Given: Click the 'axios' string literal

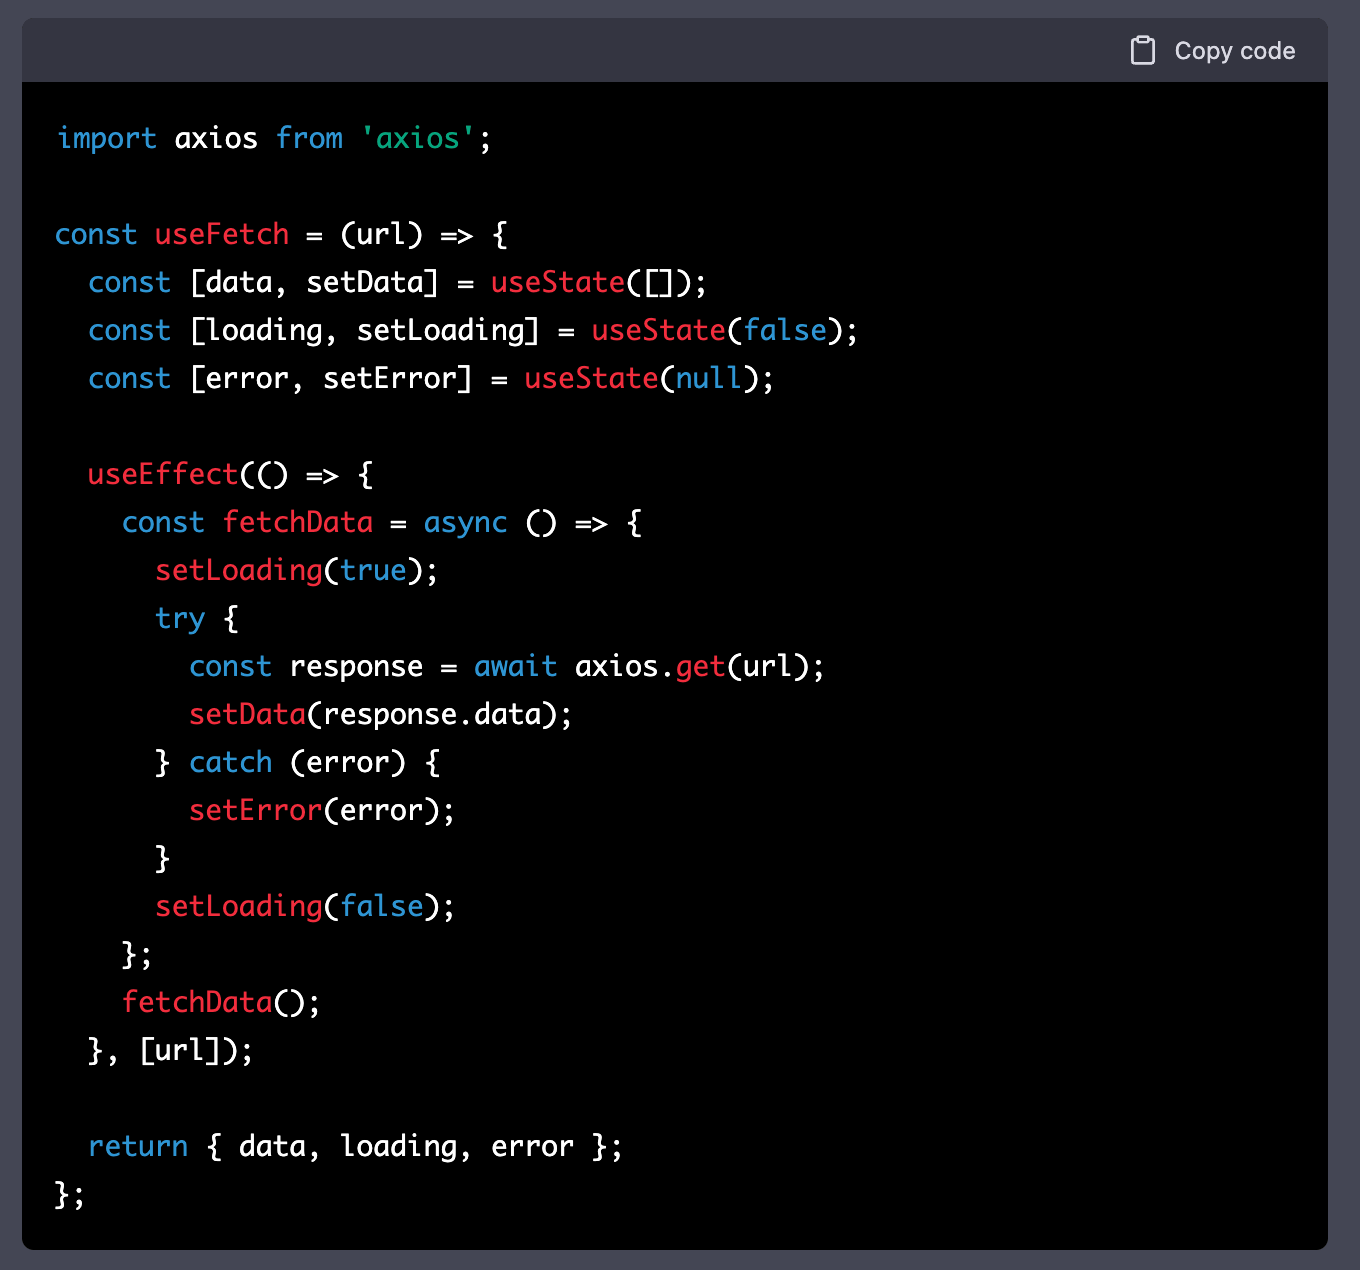Looking at the screenshot, I should pos(418,138).
